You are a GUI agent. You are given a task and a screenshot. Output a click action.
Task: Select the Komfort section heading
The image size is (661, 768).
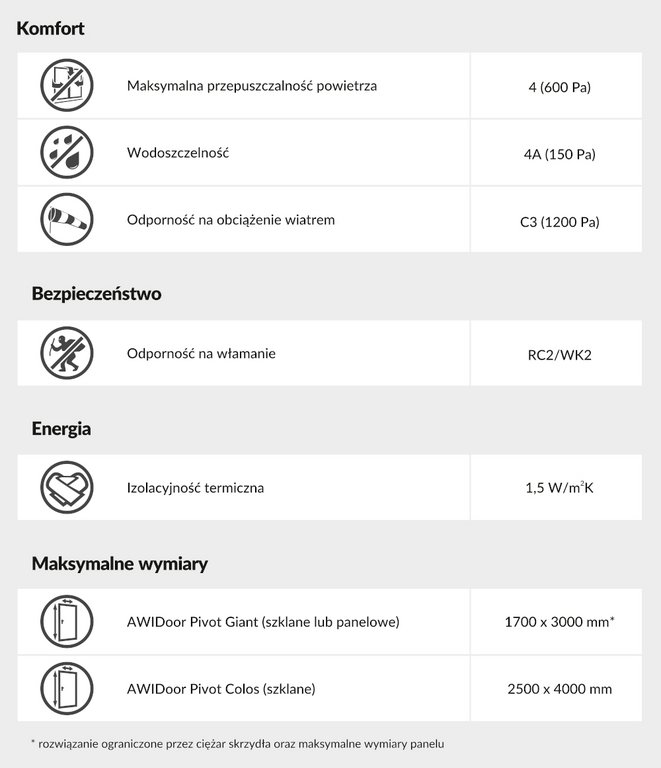pyautogui.click(x=50, y=29)
